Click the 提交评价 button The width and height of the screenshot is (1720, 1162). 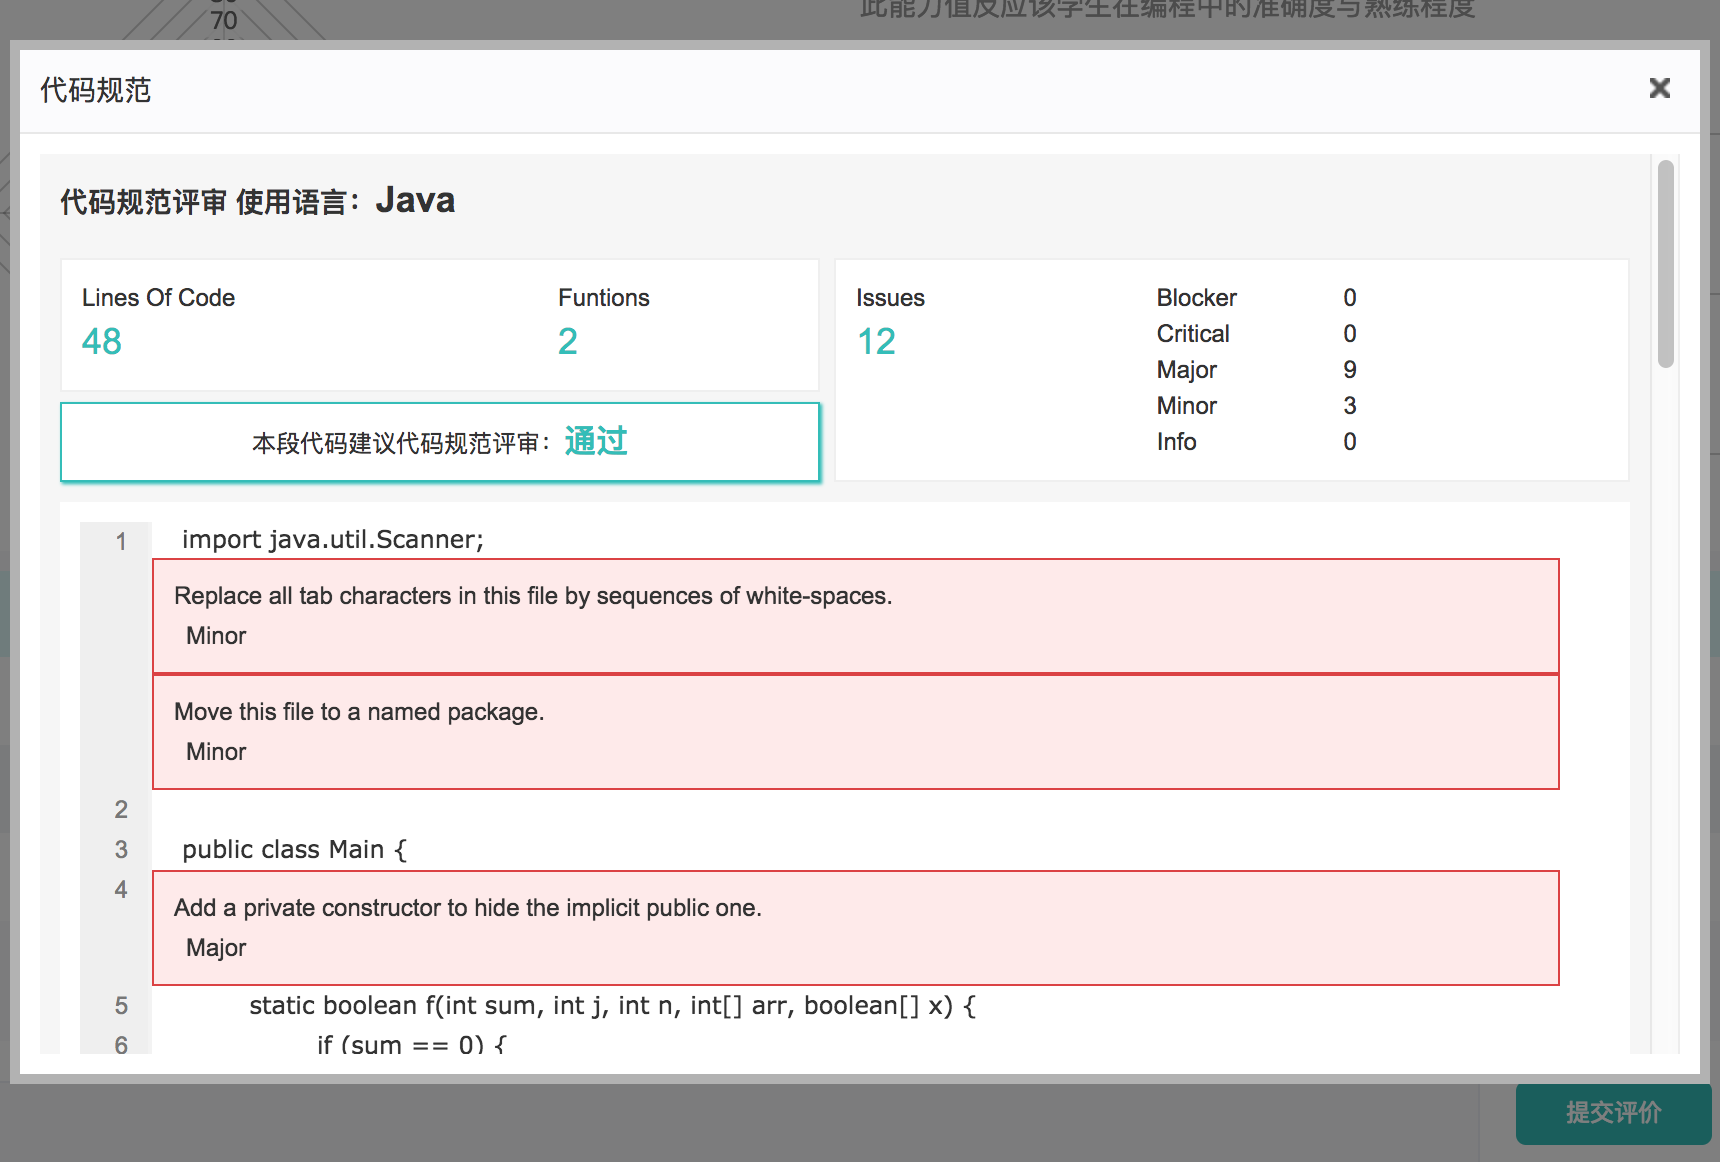pos(1612,1113)
